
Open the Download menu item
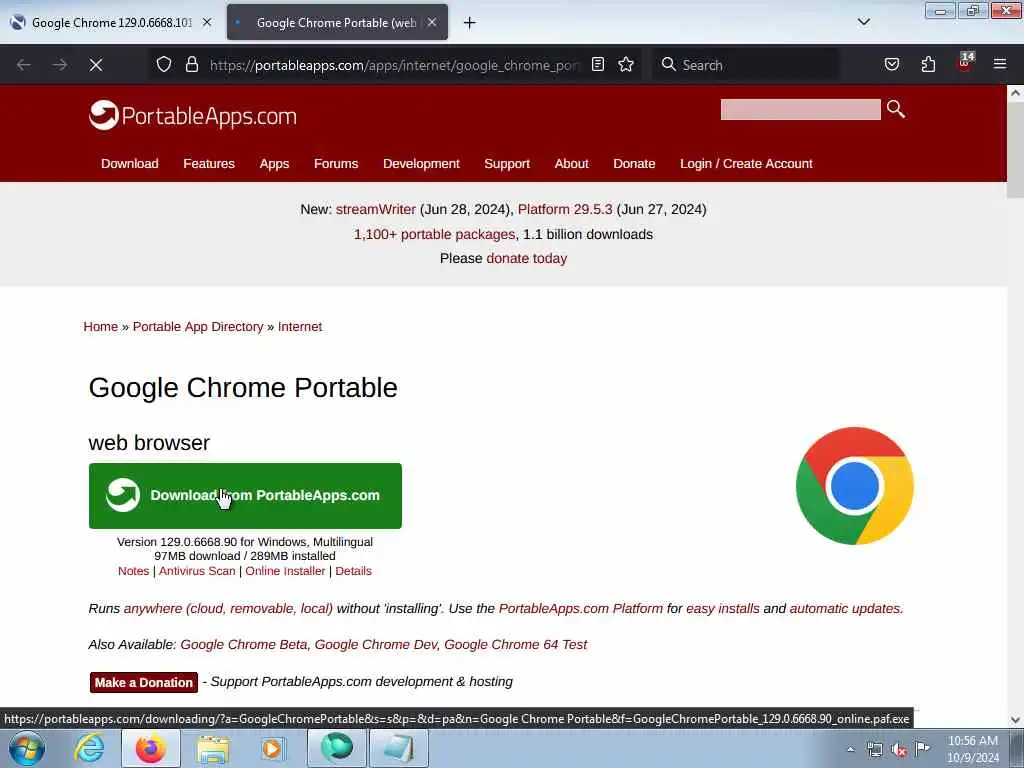[x=129, y=164]
